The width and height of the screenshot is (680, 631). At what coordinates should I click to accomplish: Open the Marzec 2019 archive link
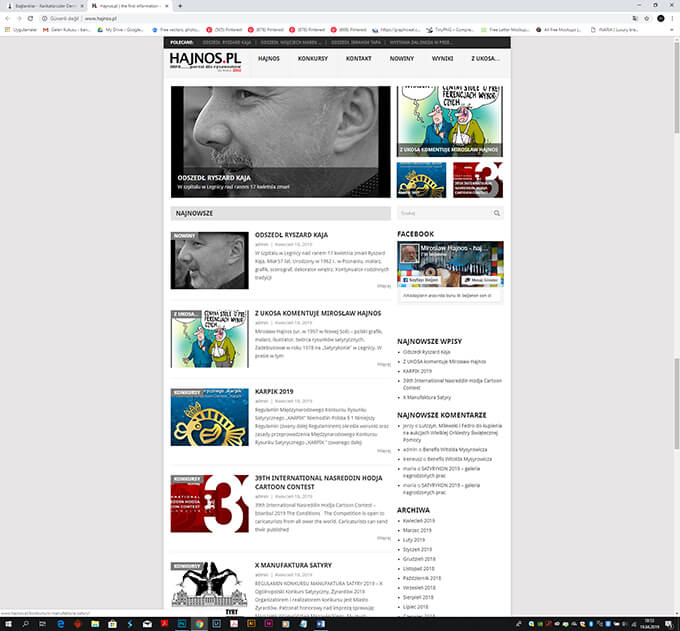[417, 530]
